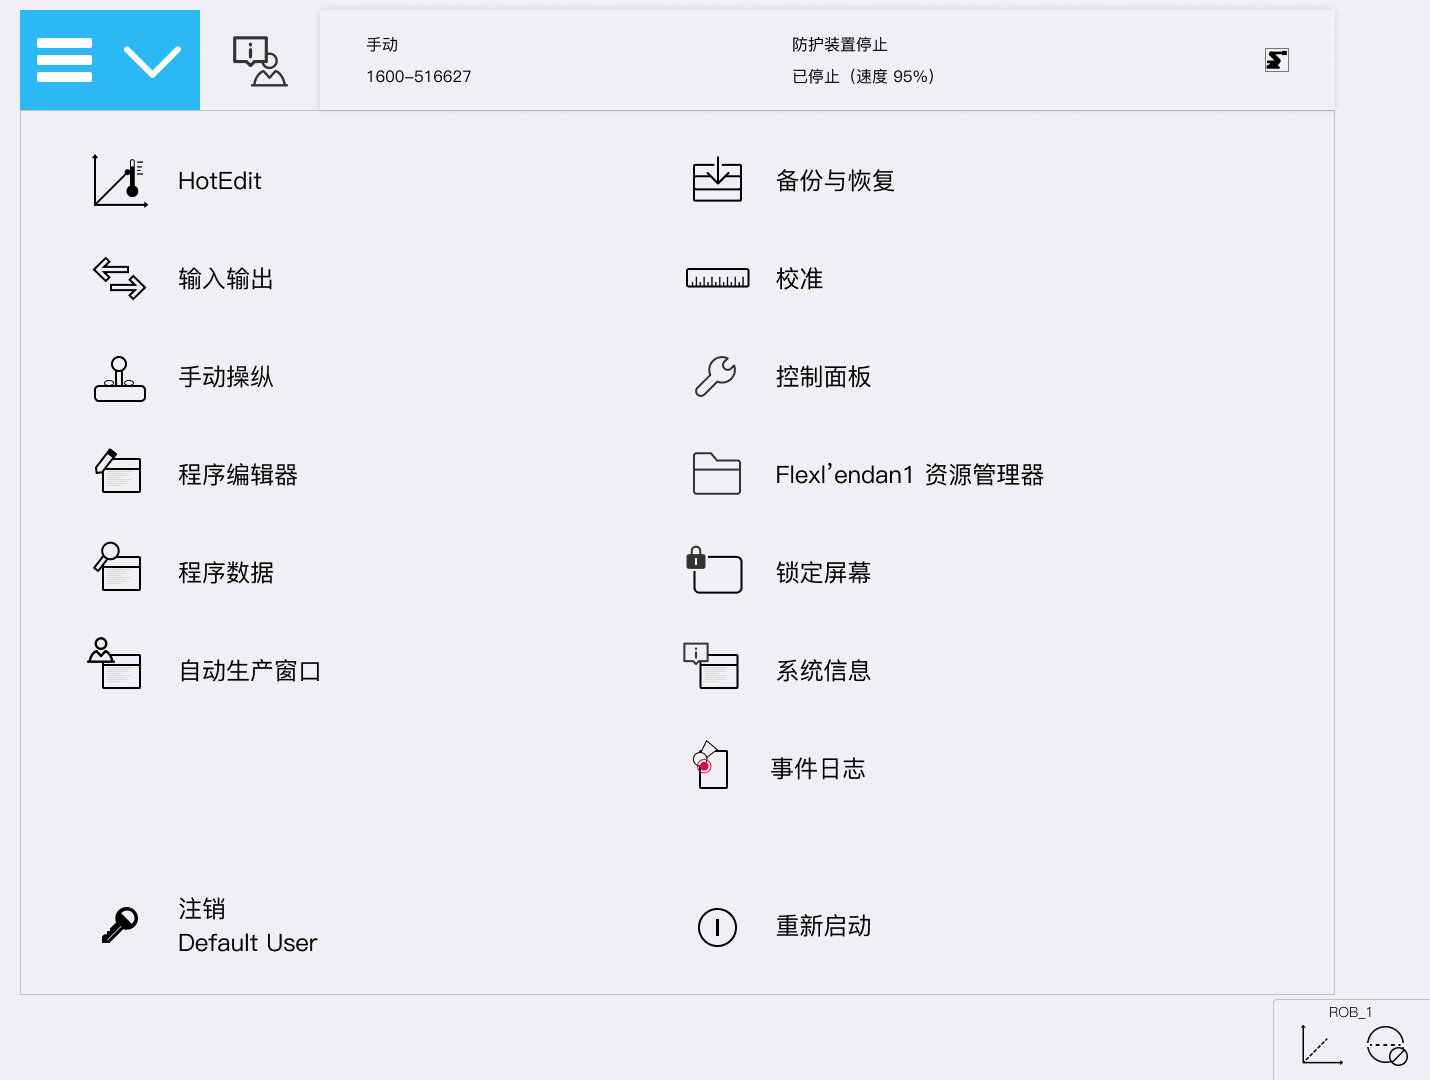Open 系统信息 menu entry

822,671
